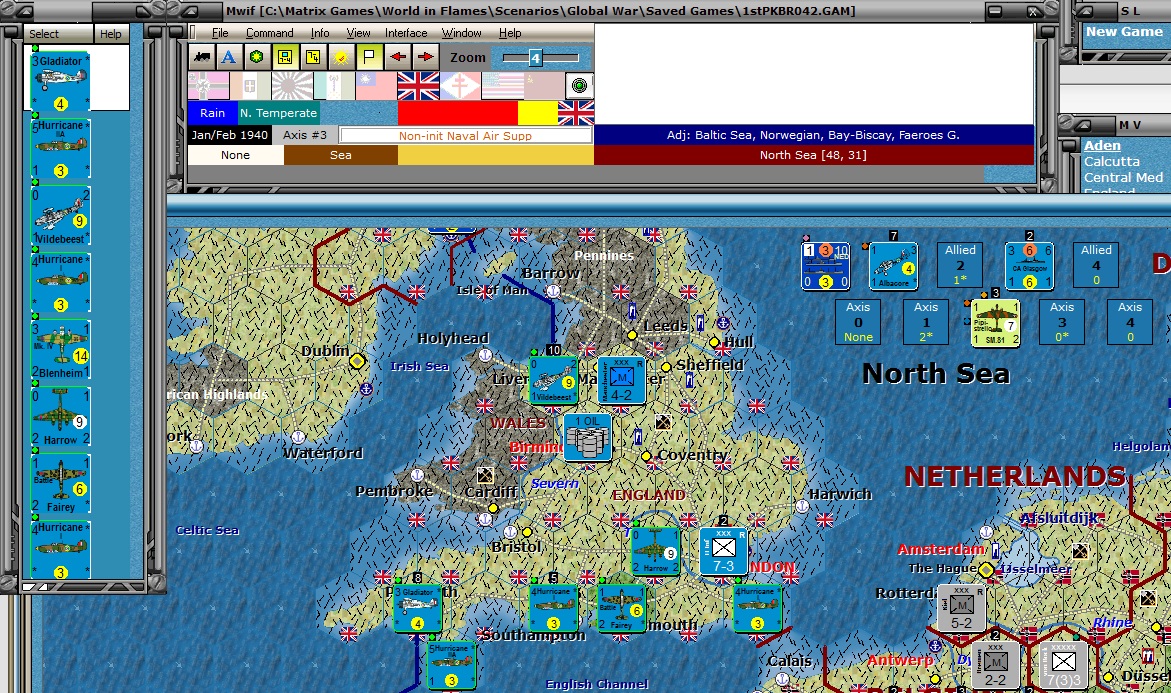This screenshot has width=1171, height=693.
Task: Select the Fairey Battle unit in list
Action: [x=60, y=485]
